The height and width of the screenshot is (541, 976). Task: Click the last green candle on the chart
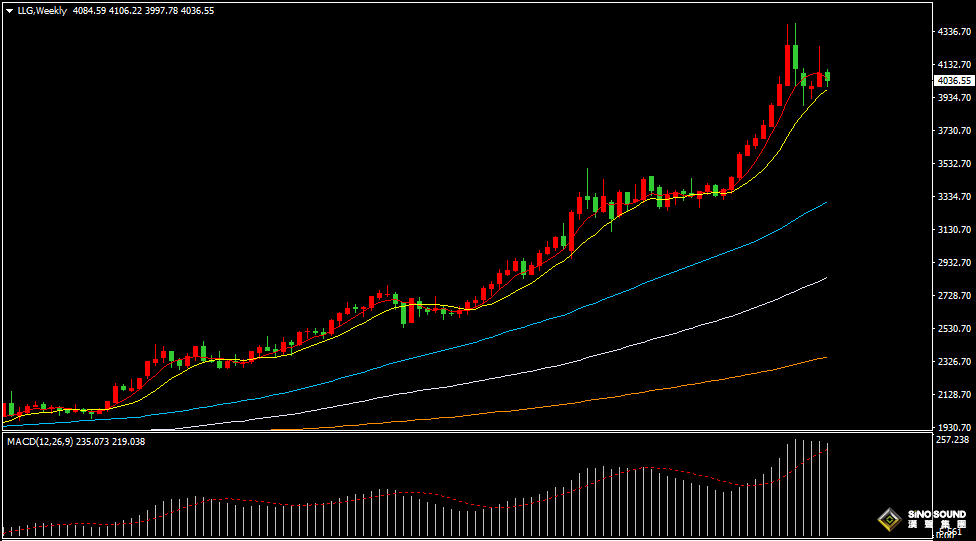(827, 76)
